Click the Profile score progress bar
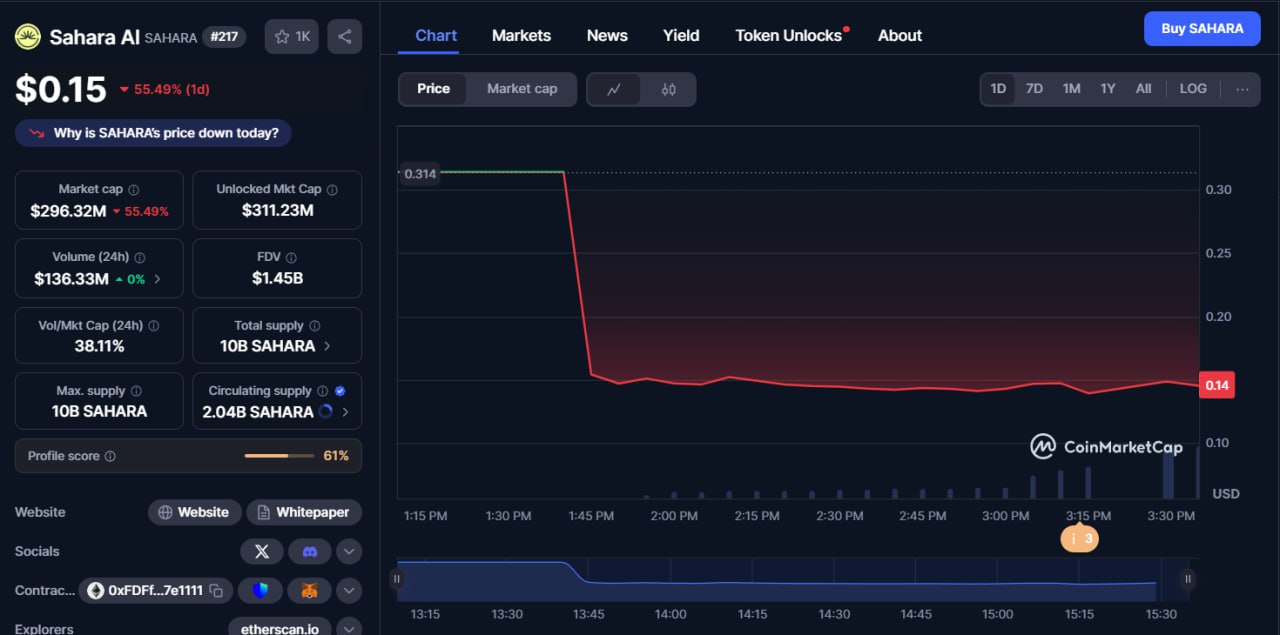 pyautogui.click(x=280, y=456)
